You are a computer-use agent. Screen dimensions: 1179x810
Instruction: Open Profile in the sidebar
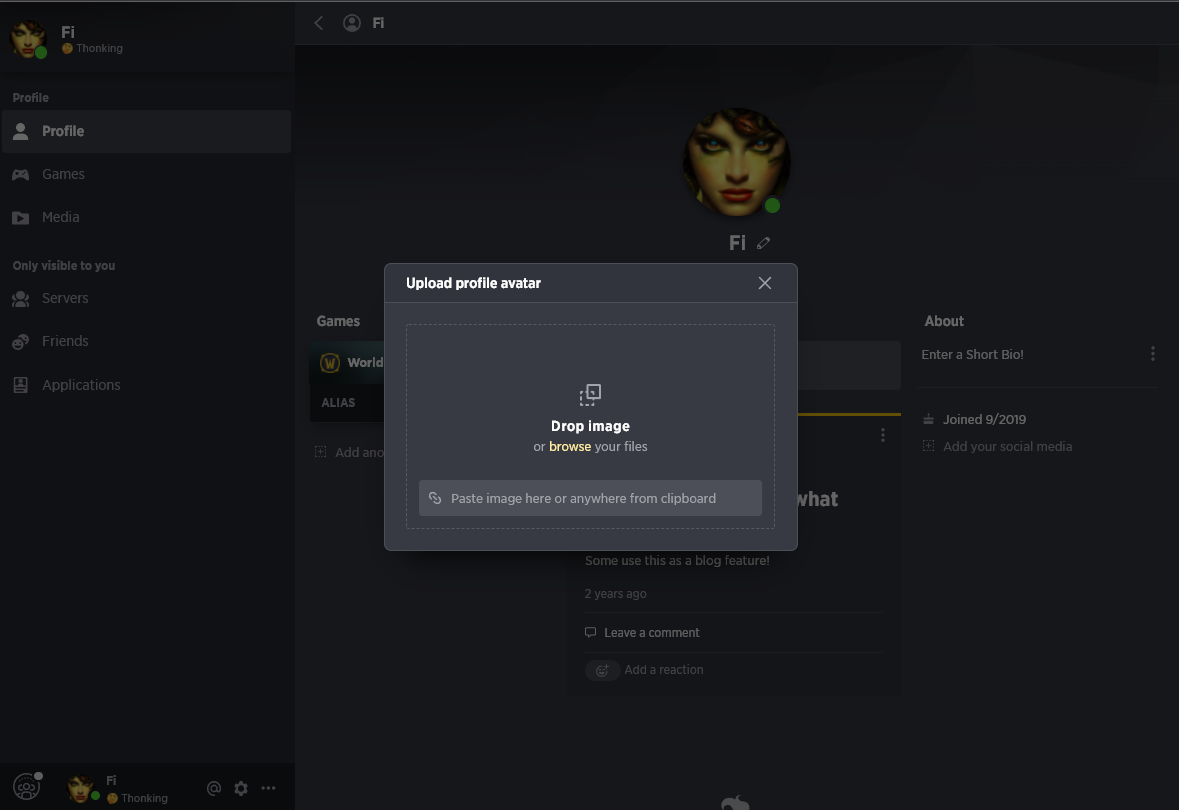[147, 131]
